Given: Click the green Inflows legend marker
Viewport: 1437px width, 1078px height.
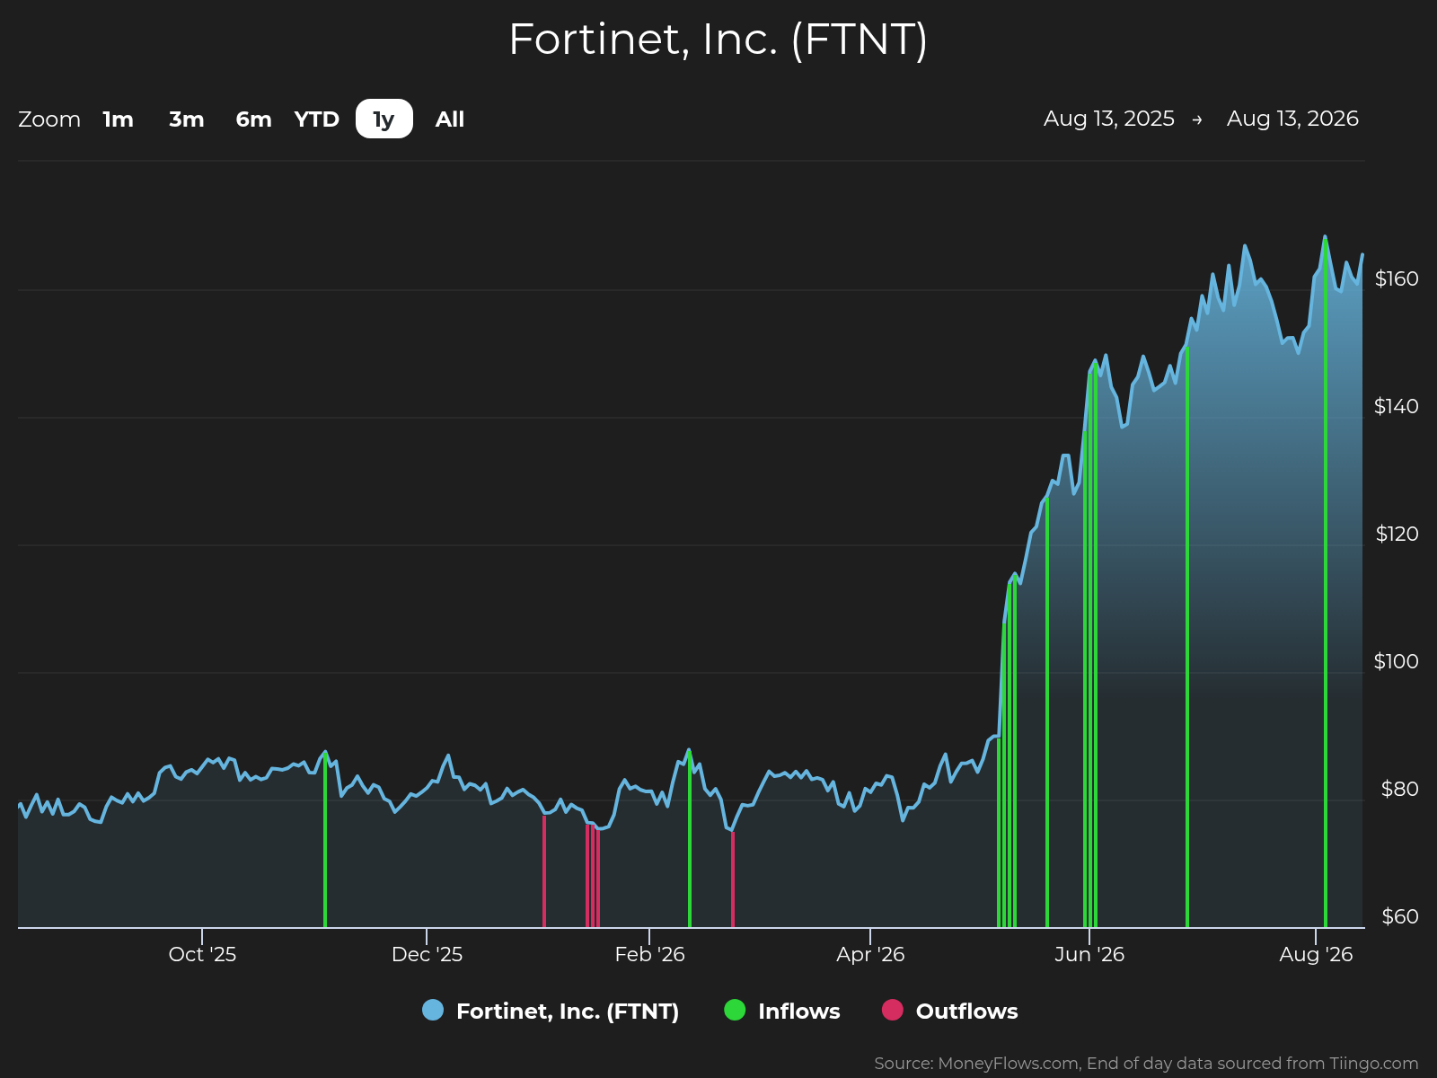Looking at the screenshot, I should (735, 1010).
